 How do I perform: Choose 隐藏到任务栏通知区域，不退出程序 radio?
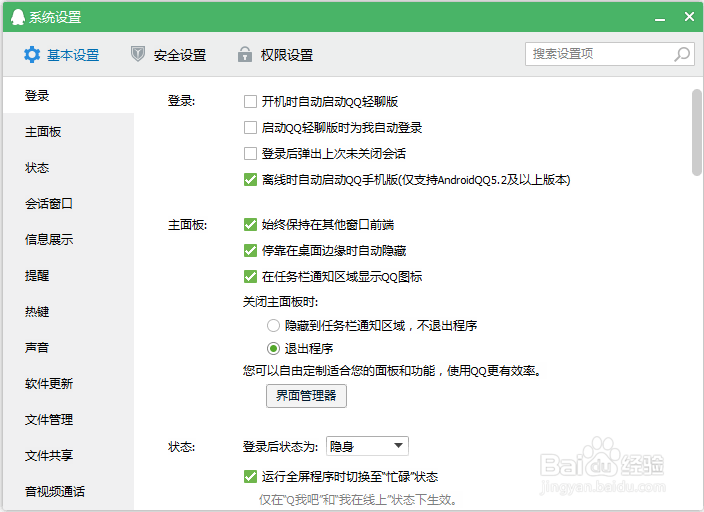click(273, 325)
